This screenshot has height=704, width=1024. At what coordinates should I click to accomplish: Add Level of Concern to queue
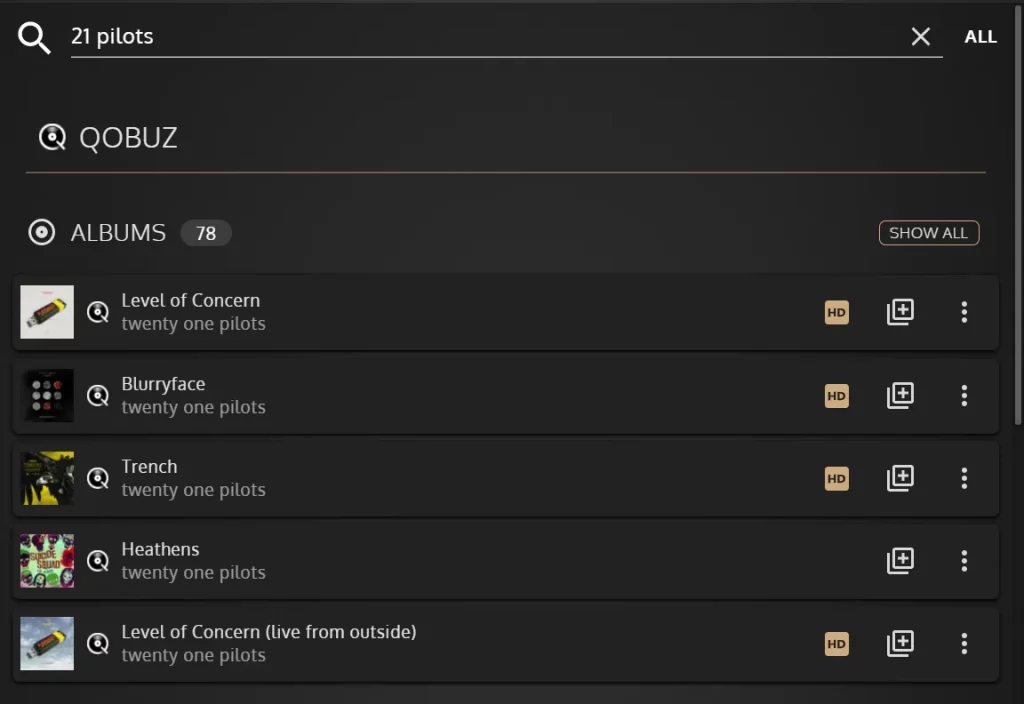tap(900, 312)
